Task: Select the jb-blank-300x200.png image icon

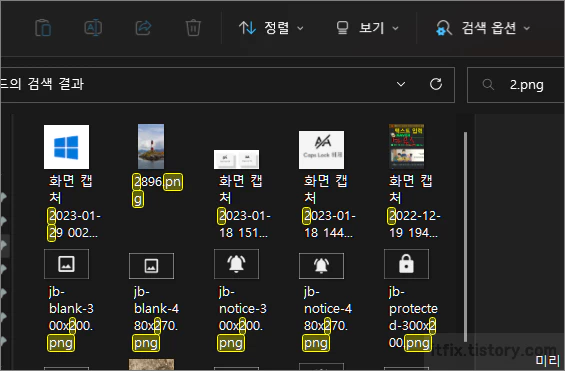Action: click(x=66, y=264)
